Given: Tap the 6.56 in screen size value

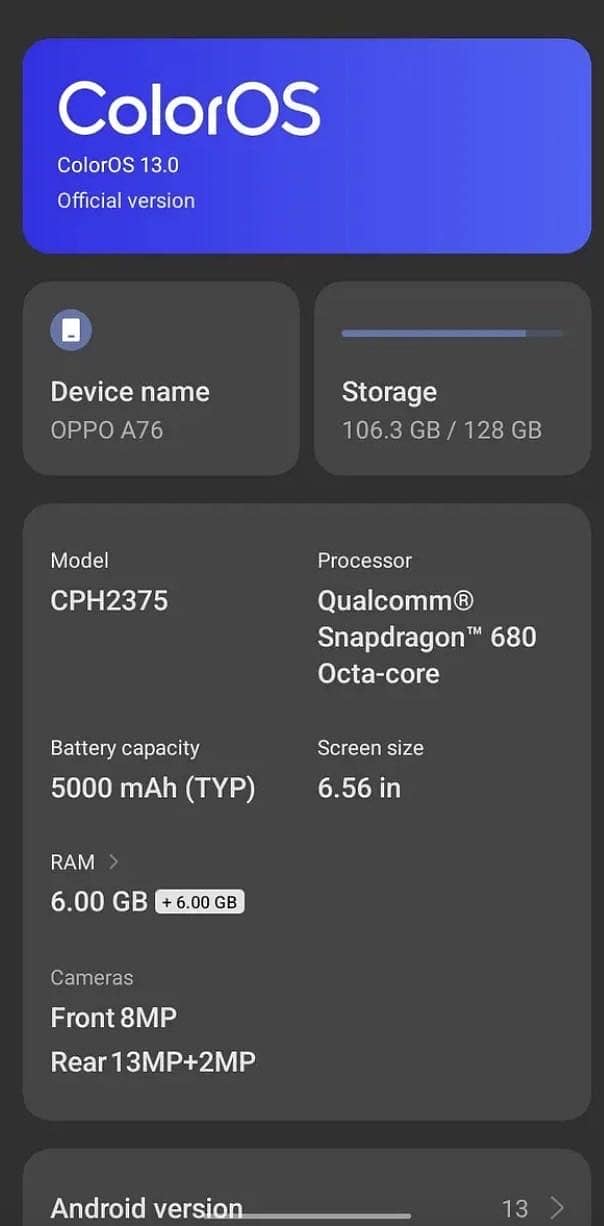Looking at the screenshot, I should tap(359, 788).
